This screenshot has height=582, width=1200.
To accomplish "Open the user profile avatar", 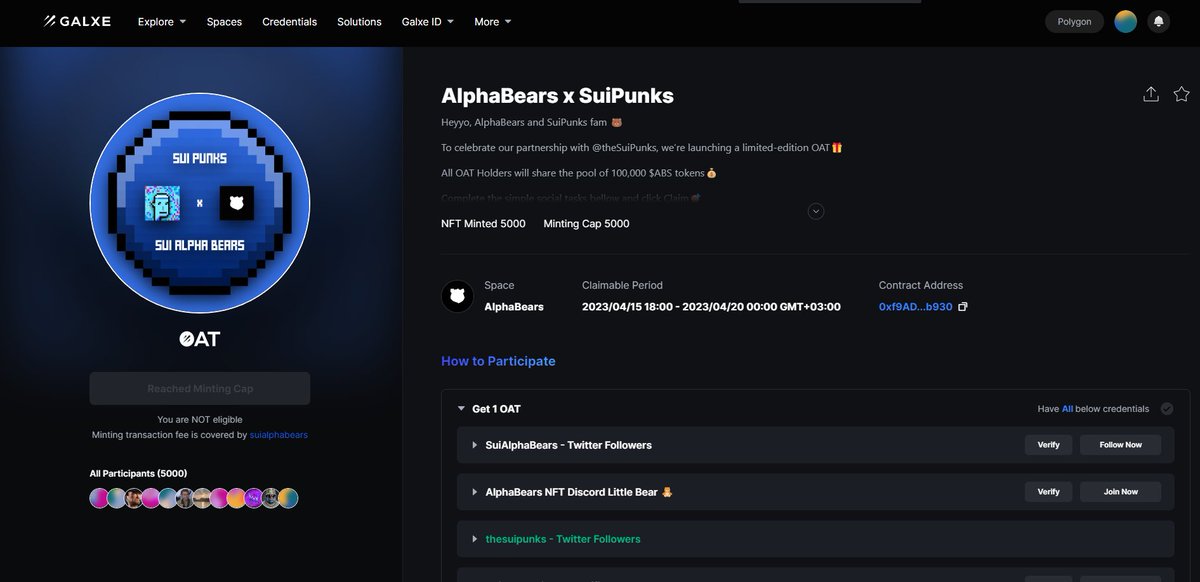I will pyautogui.click(x=1126, y=21).
